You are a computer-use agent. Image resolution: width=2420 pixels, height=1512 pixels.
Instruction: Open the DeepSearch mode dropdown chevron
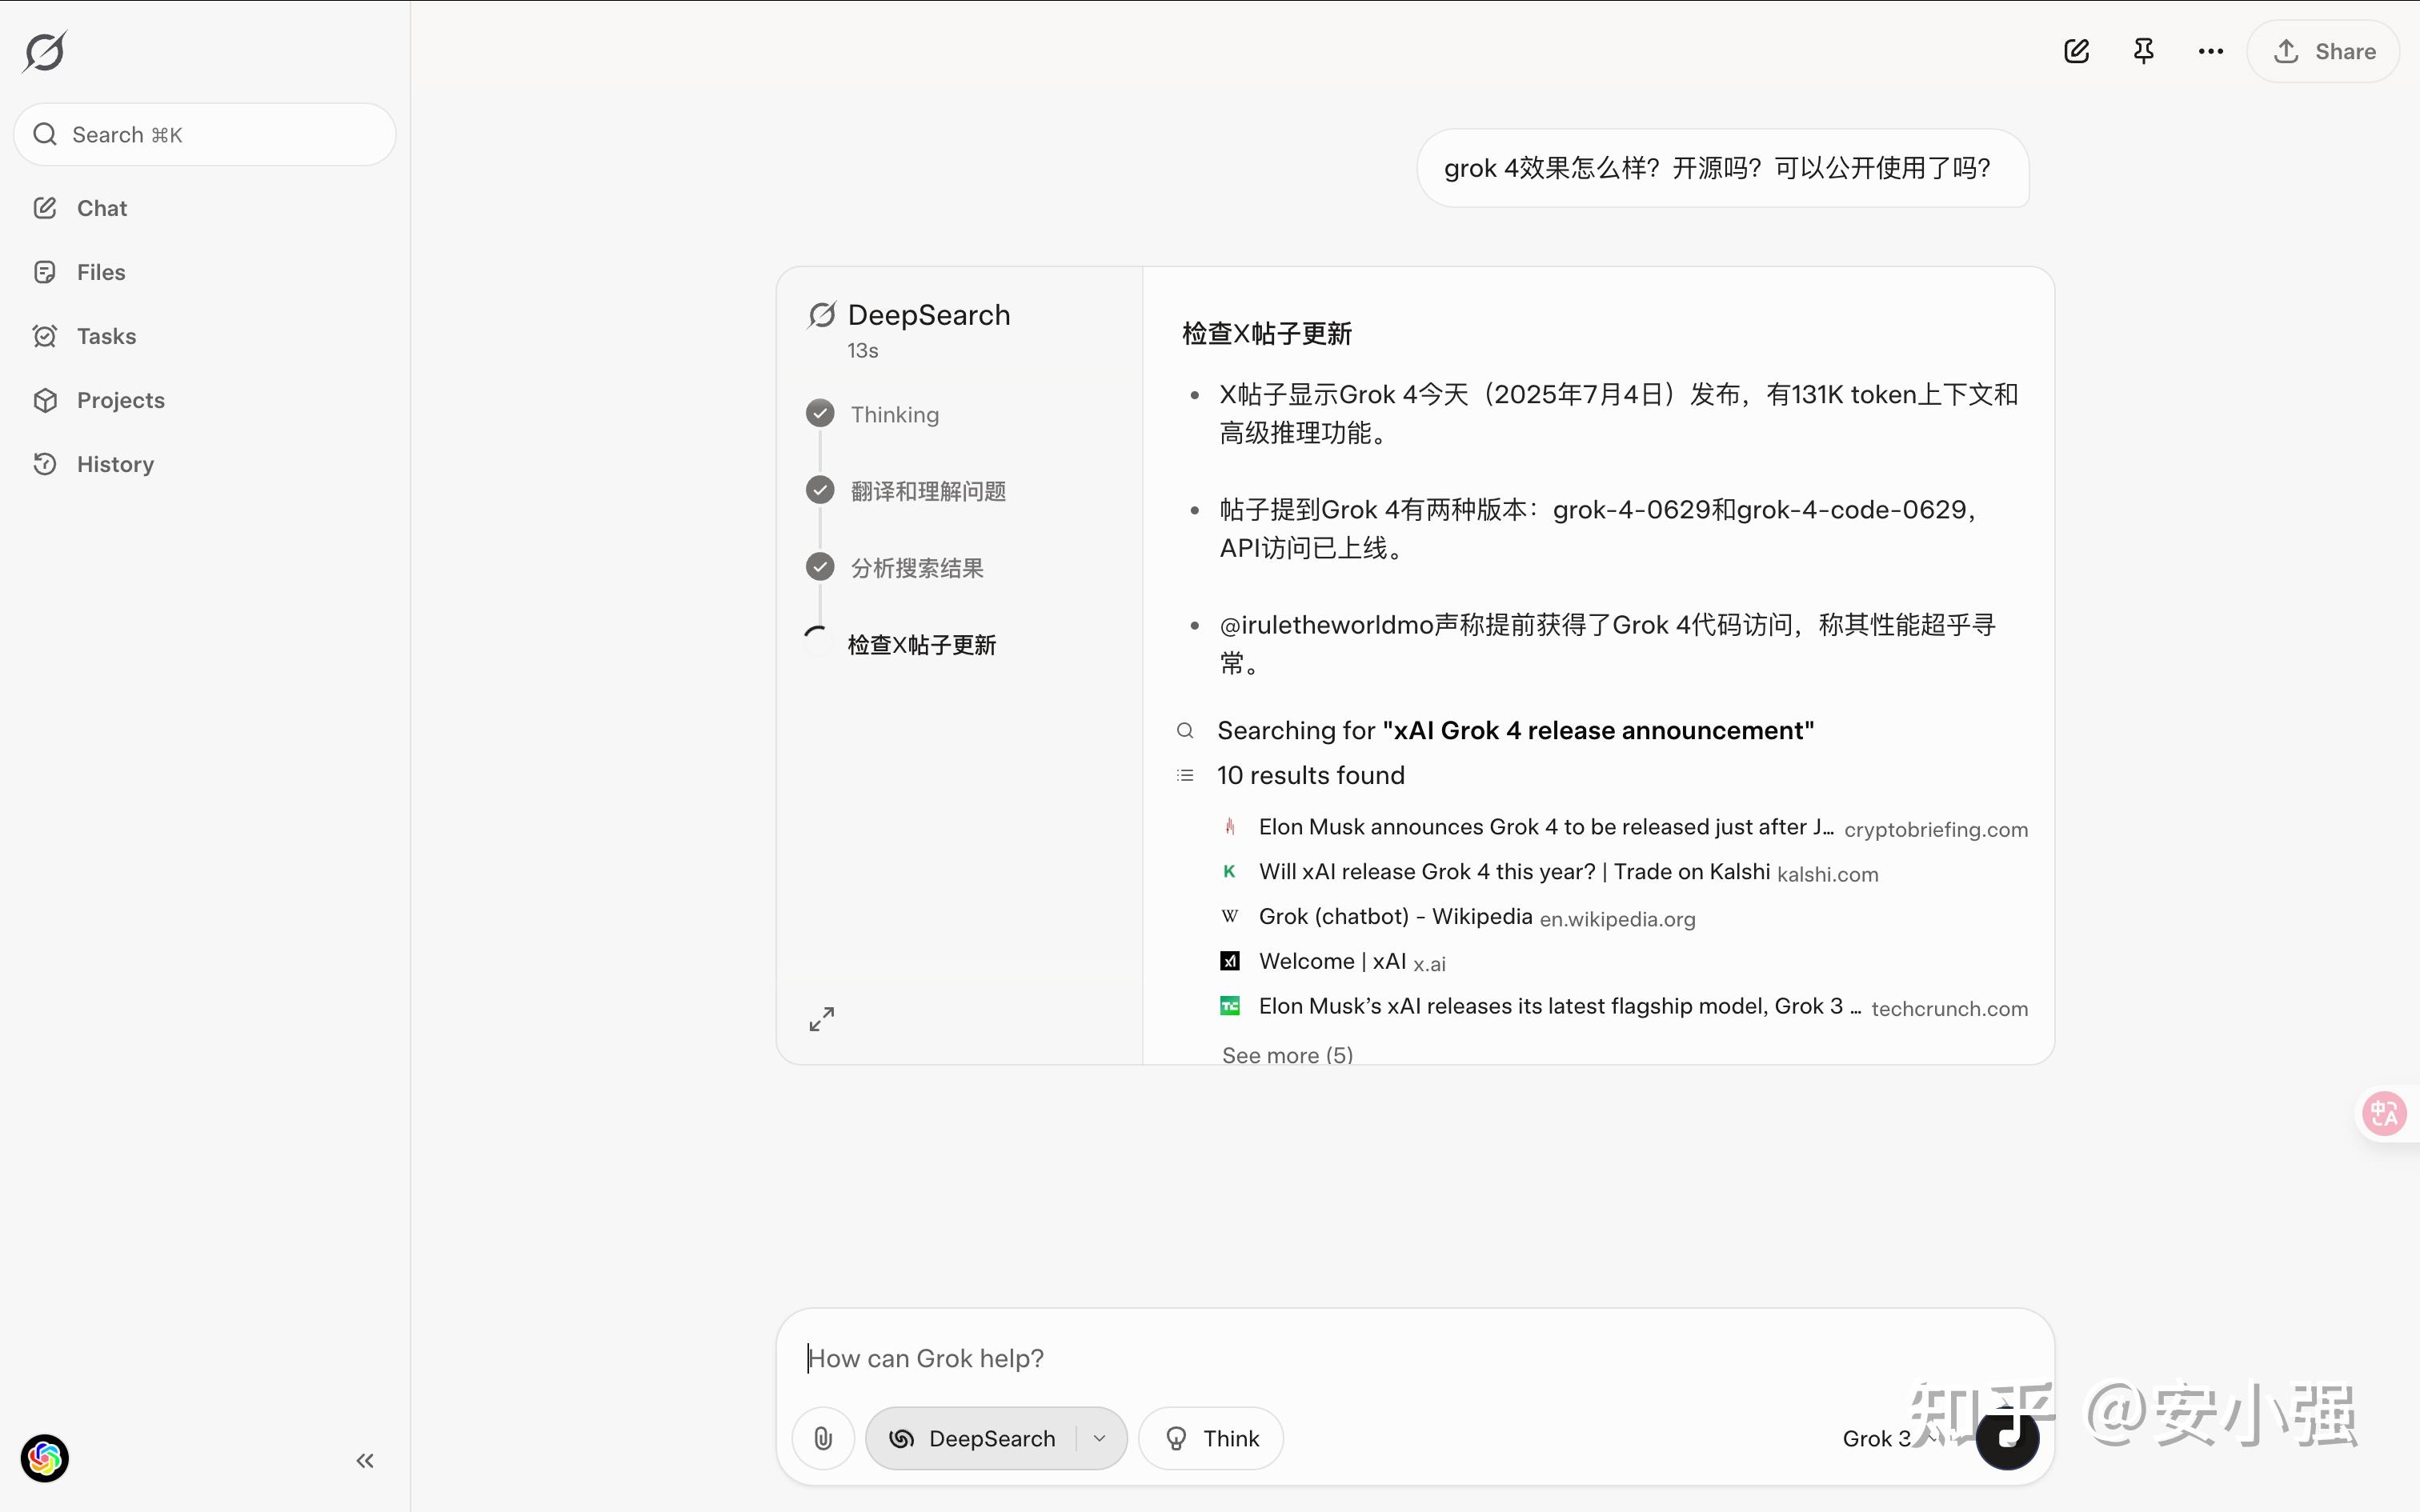point(1099,1437)
